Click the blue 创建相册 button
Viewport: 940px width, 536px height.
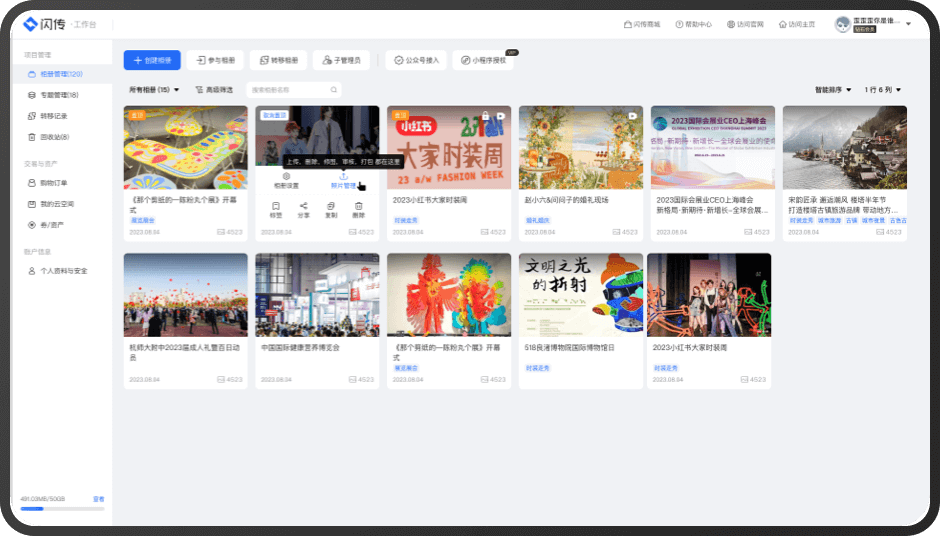(x=152, y=60)
